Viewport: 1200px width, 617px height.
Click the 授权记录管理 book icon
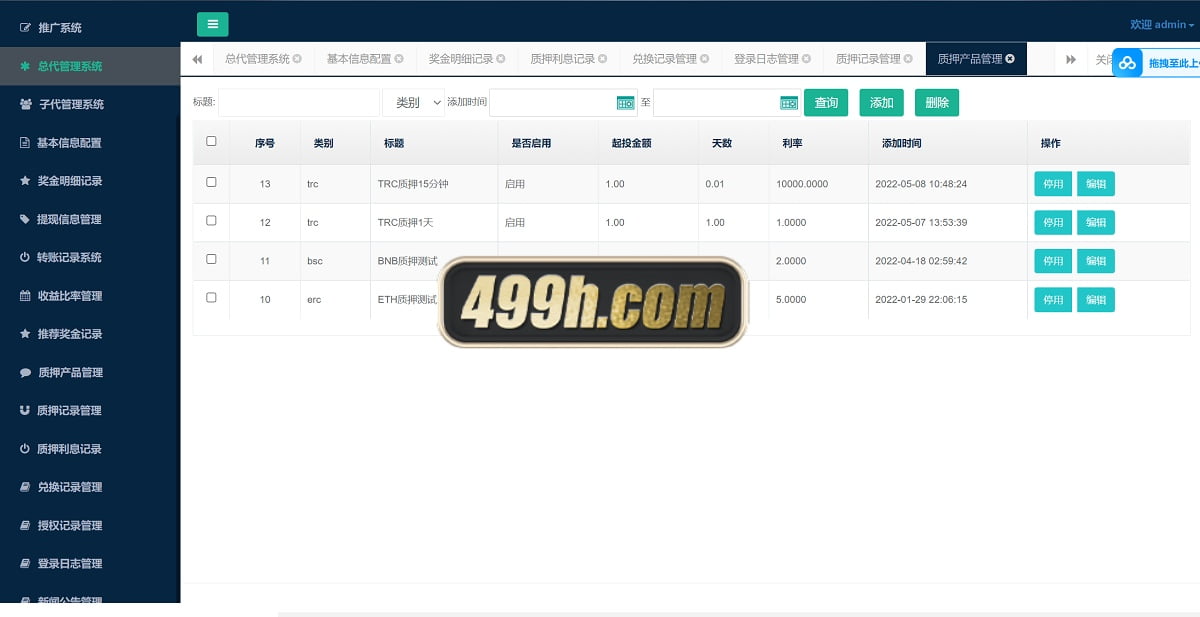click(25, 525)
